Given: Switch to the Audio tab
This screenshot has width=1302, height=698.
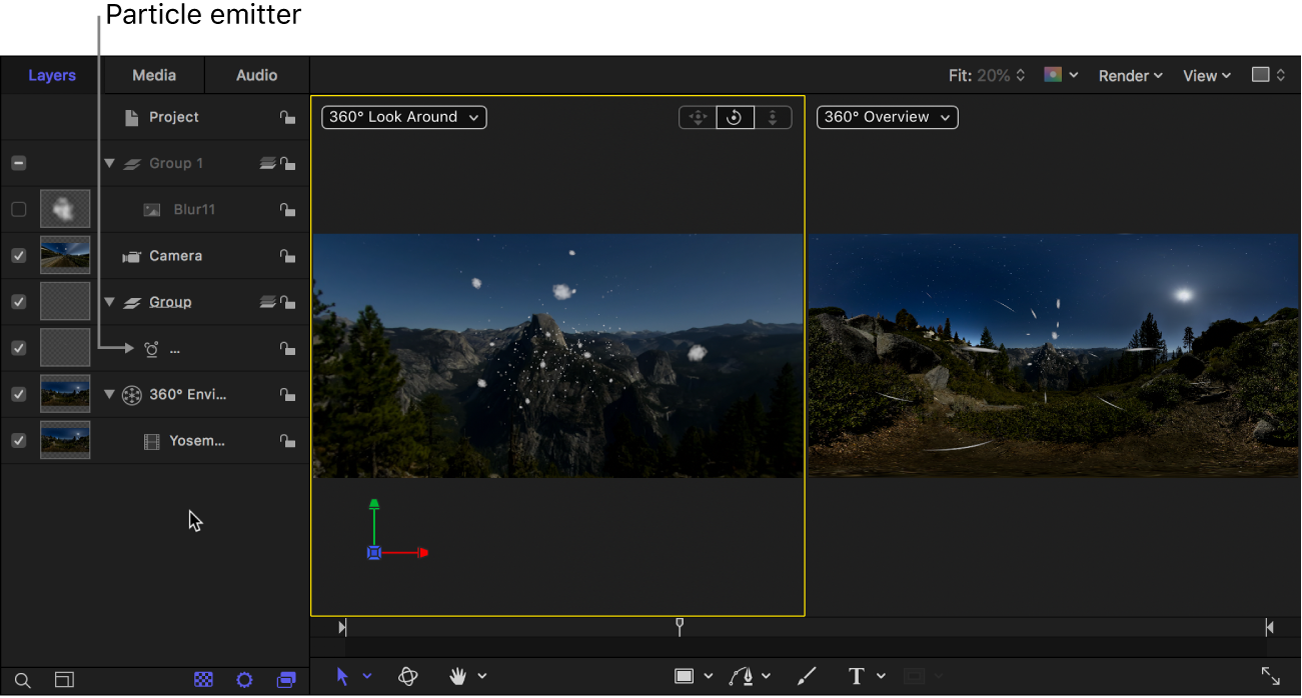Looking at the screenshot, I should click(257, 75).
